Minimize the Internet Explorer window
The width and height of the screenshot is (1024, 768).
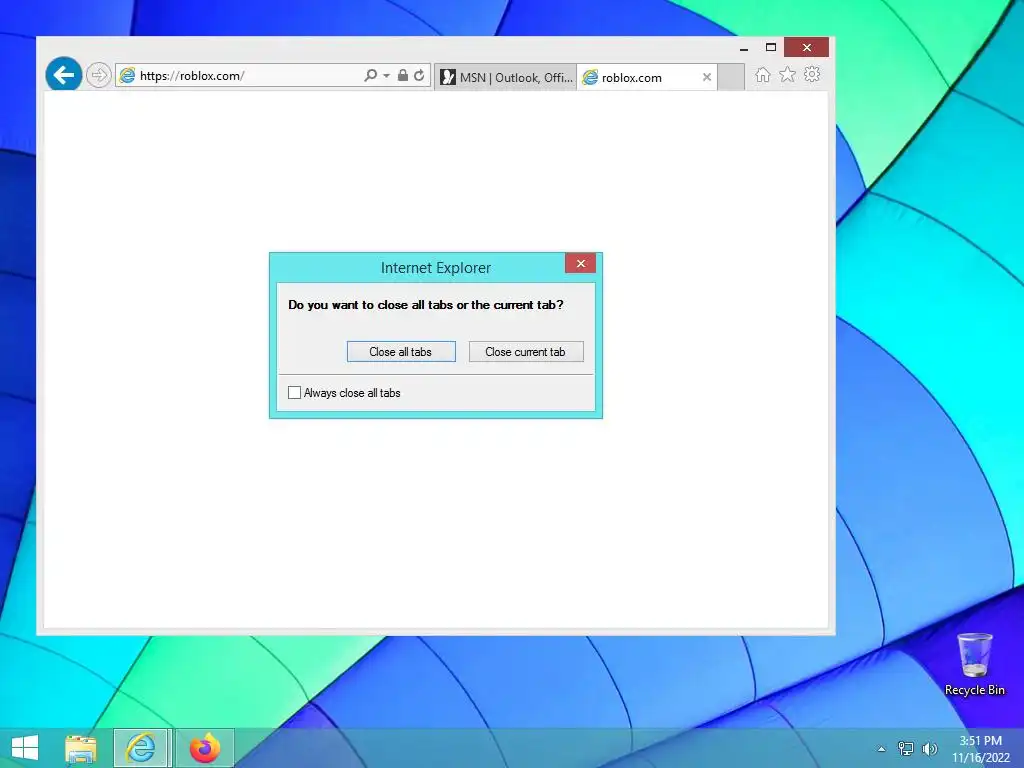click(x=744, y=48)
